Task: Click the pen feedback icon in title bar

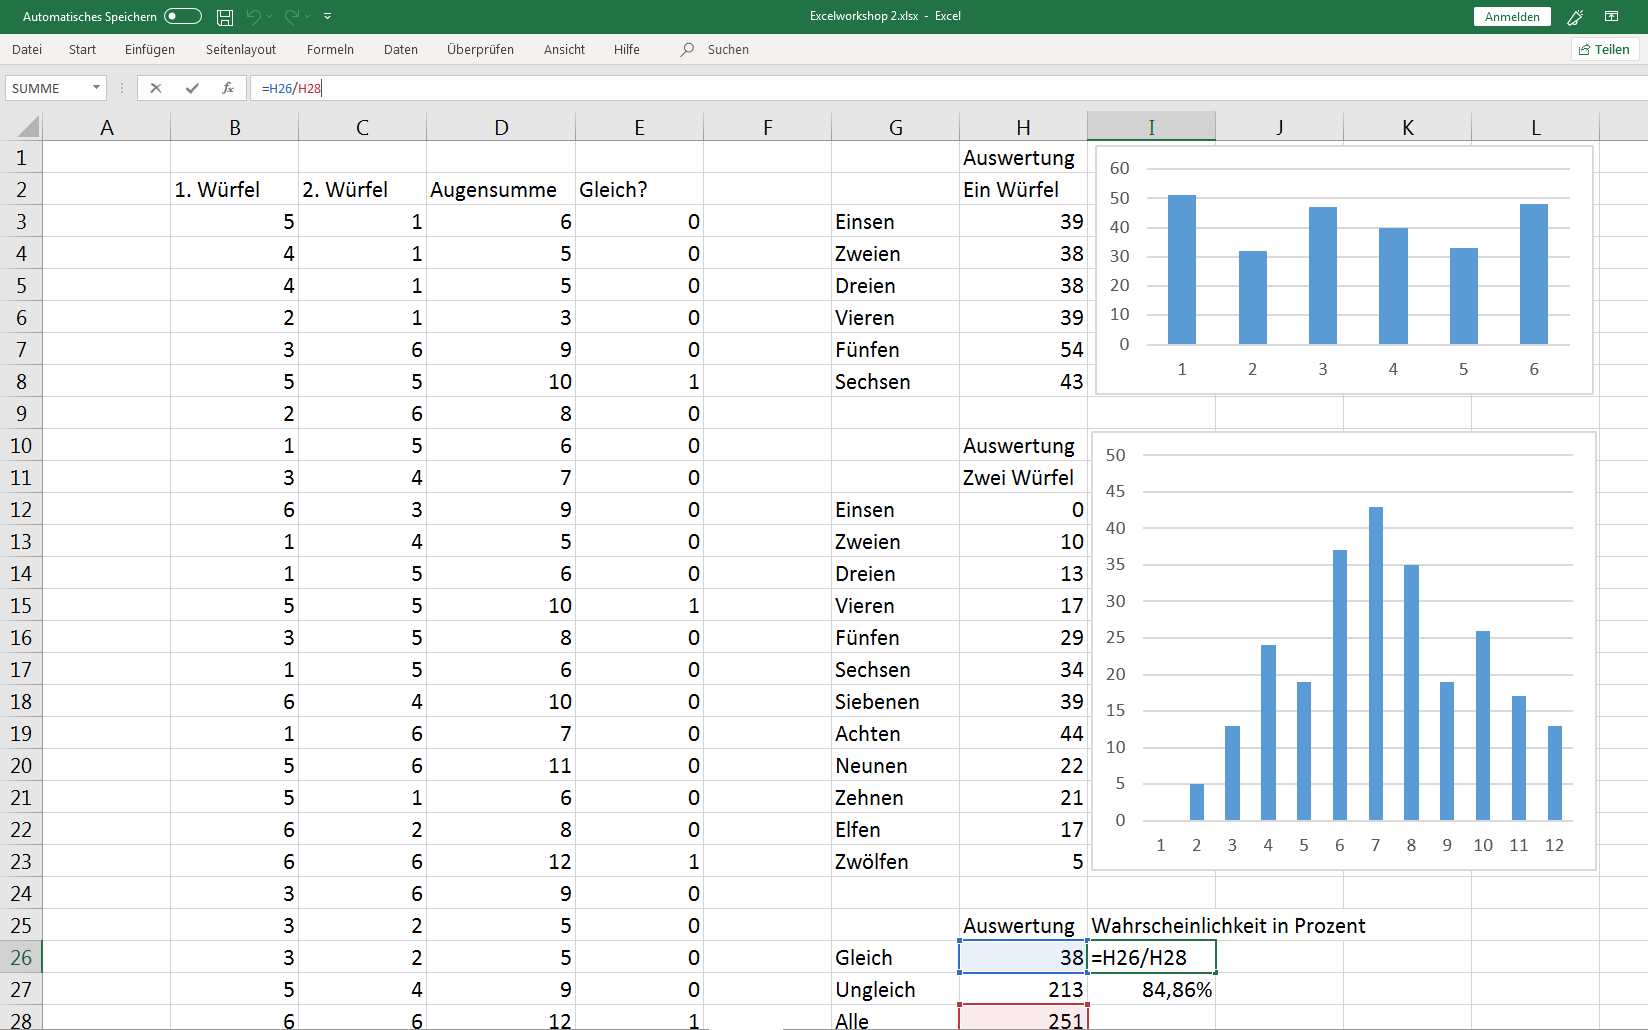Action: tap(1575, 16)
